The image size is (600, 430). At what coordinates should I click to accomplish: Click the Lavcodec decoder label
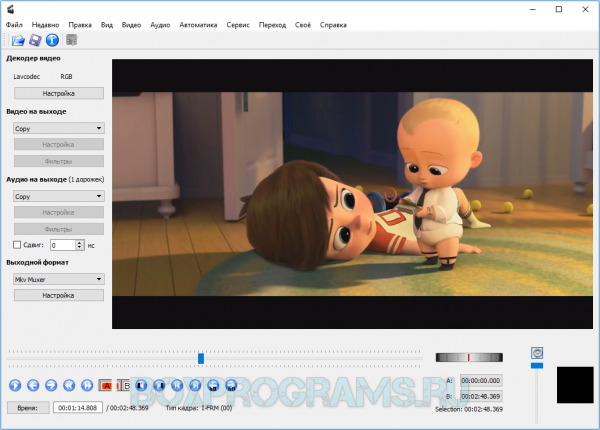pyautogui.click(x=26, y=77)
